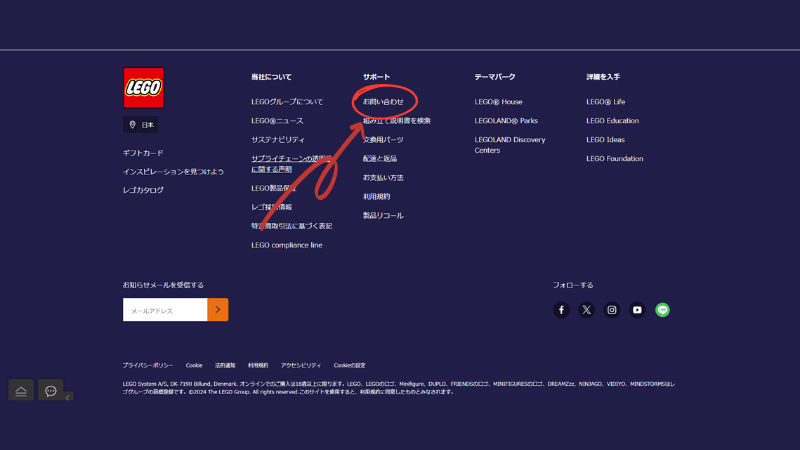Open LEGOグループについて link
800x450 pixels.
point(287,102)
